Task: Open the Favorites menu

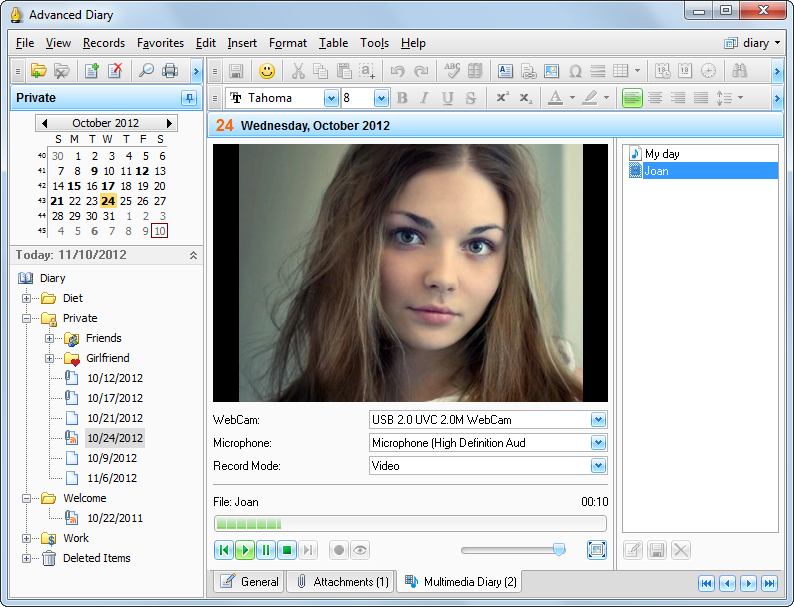Action: (x=160, y=43)
